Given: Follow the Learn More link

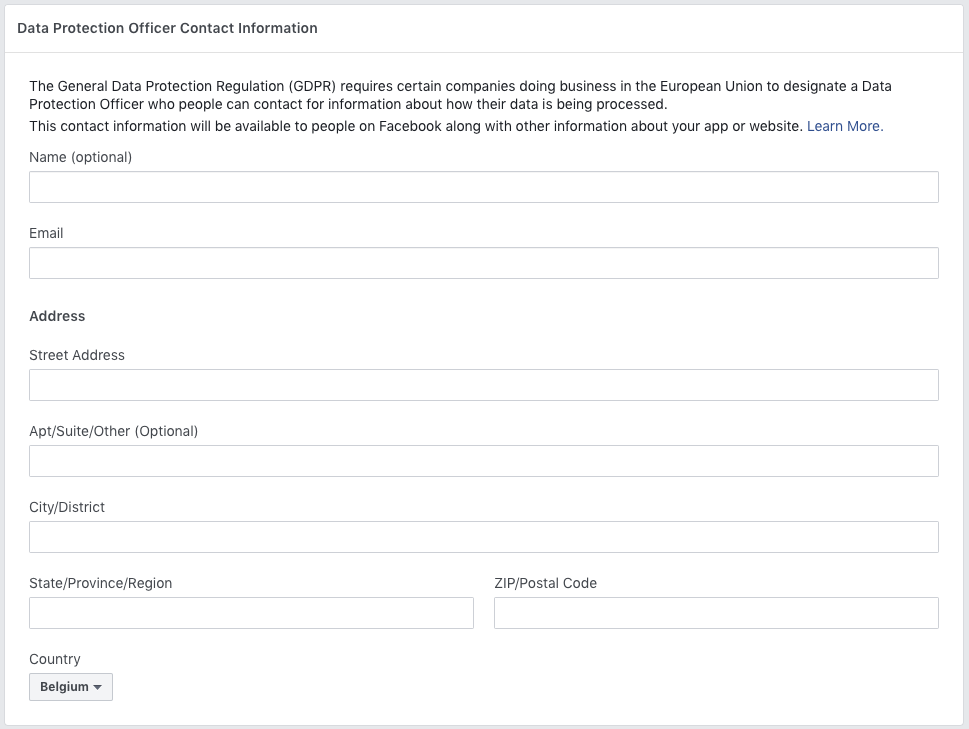Looking at the screenshot, I should pos(845,126).
